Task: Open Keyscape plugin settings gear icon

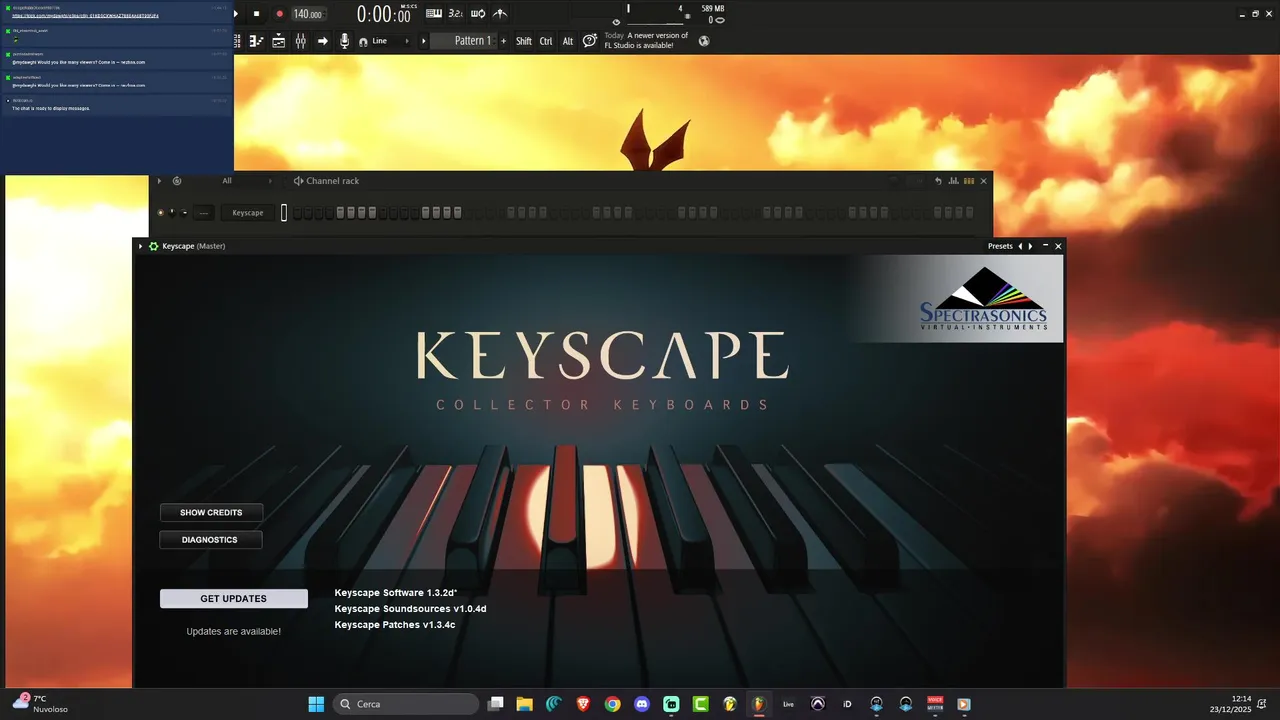Action: (153, 246)
